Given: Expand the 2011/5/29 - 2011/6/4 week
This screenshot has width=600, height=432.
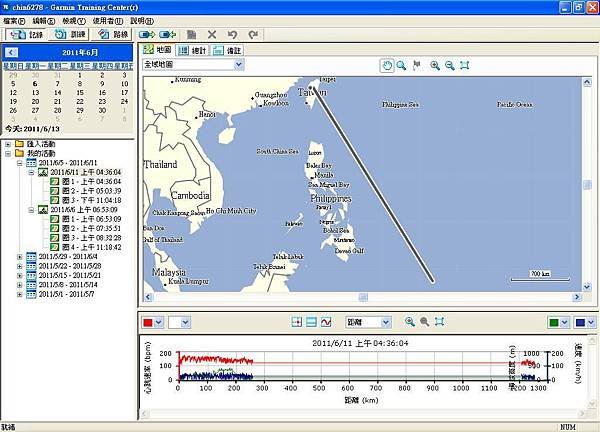Looking at the screenshot, I should pos(20,257).
